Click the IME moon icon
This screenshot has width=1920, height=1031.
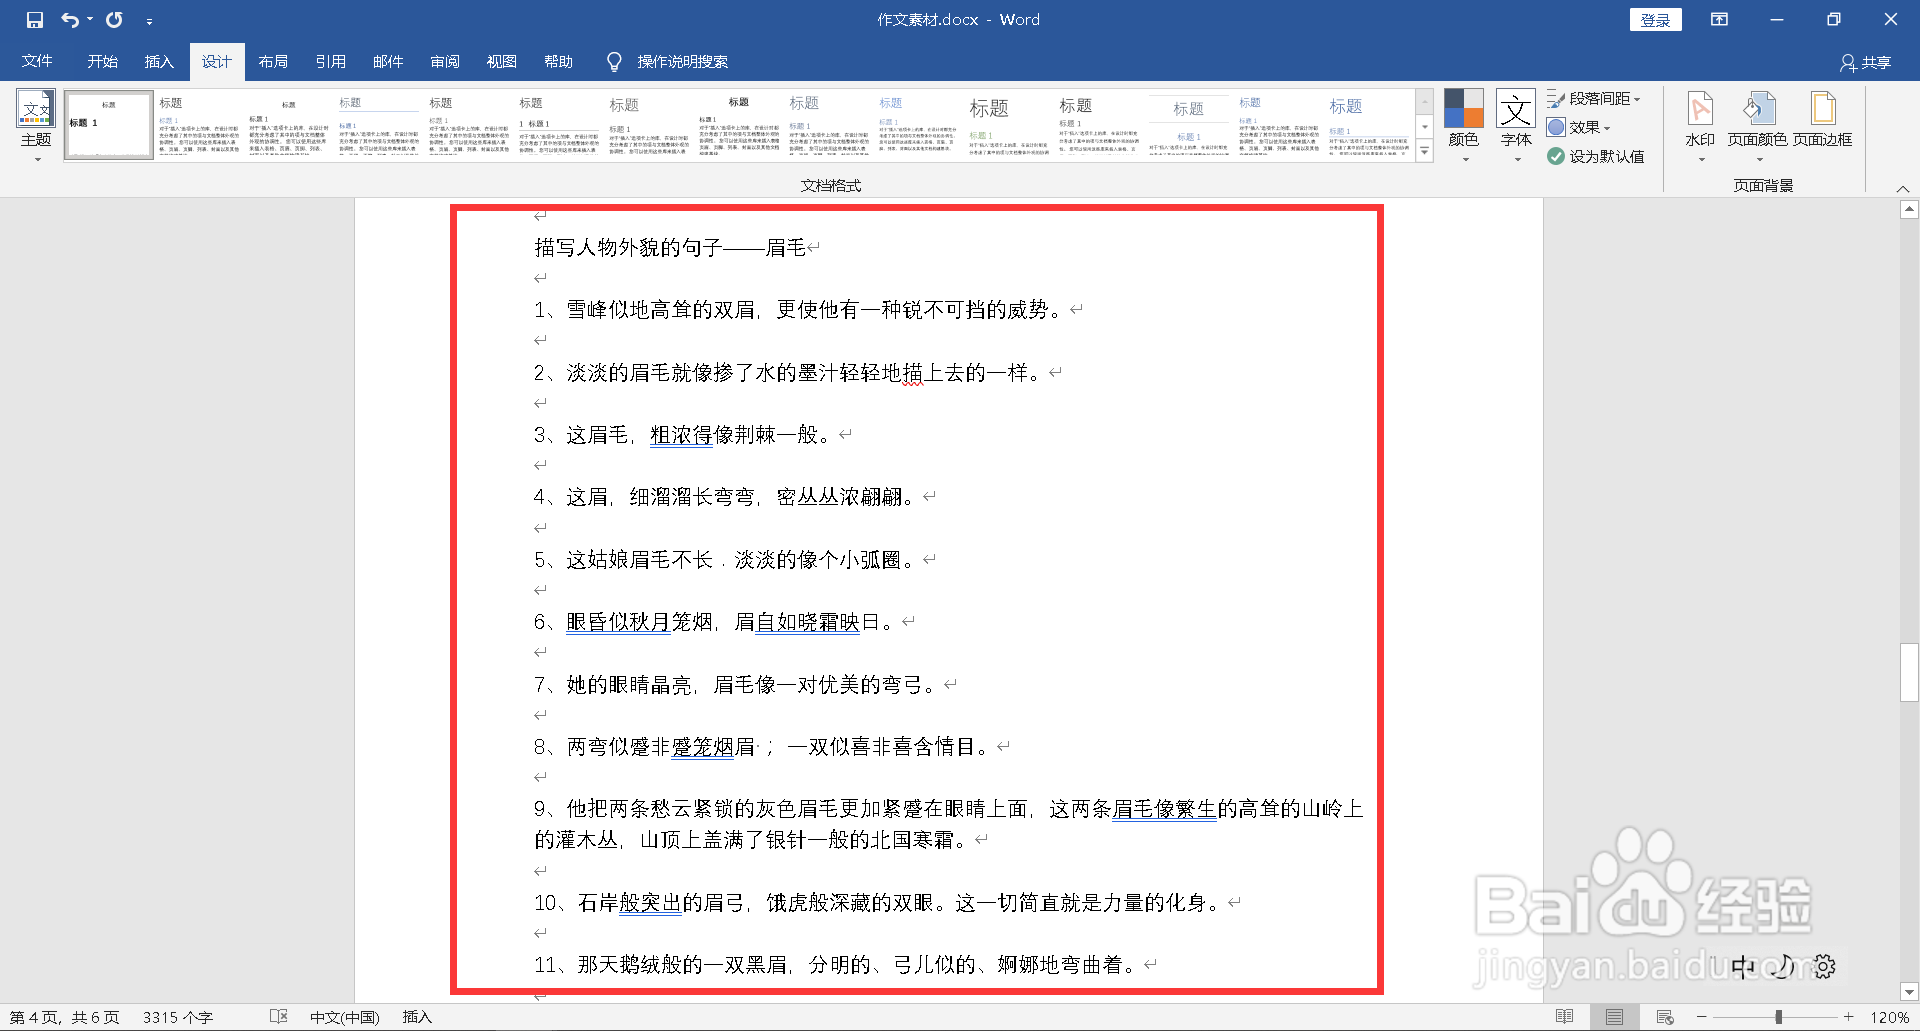[1784, 966]
